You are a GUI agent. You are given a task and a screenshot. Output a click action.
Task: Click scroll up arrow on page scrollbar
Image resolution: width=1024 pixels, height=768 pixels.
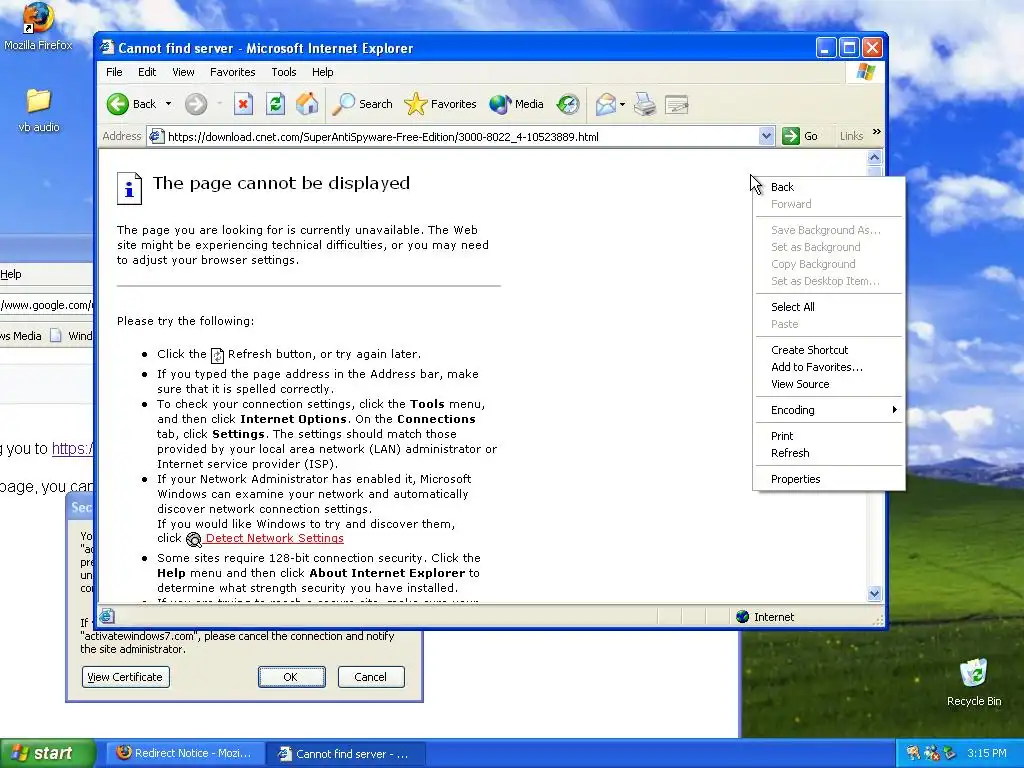coord(874,157)
